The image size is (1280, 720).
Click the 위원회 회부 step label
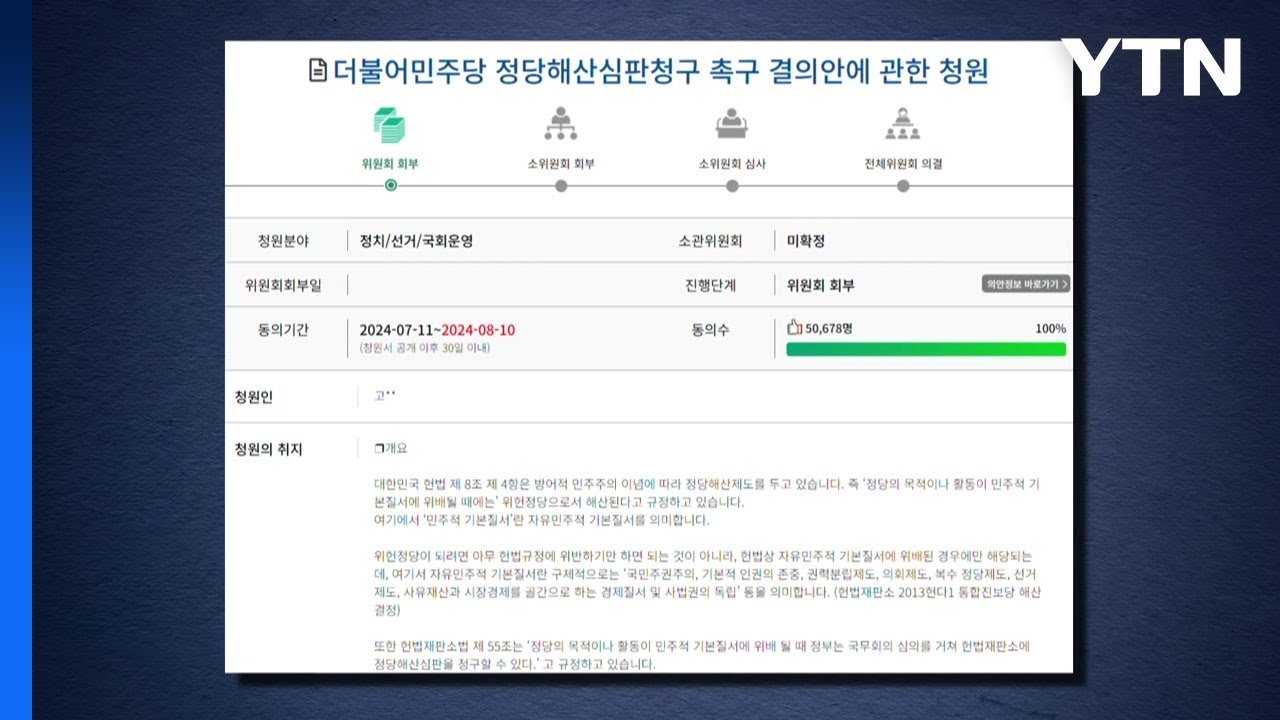pos(390,164)
